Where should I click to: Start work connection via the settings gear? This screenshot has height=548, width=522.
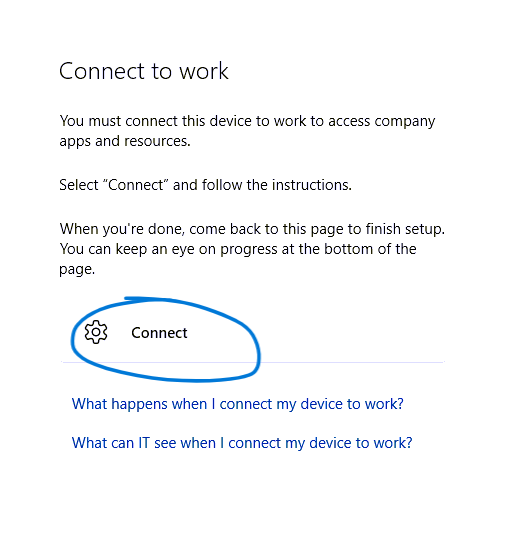(x=96, y=332)
